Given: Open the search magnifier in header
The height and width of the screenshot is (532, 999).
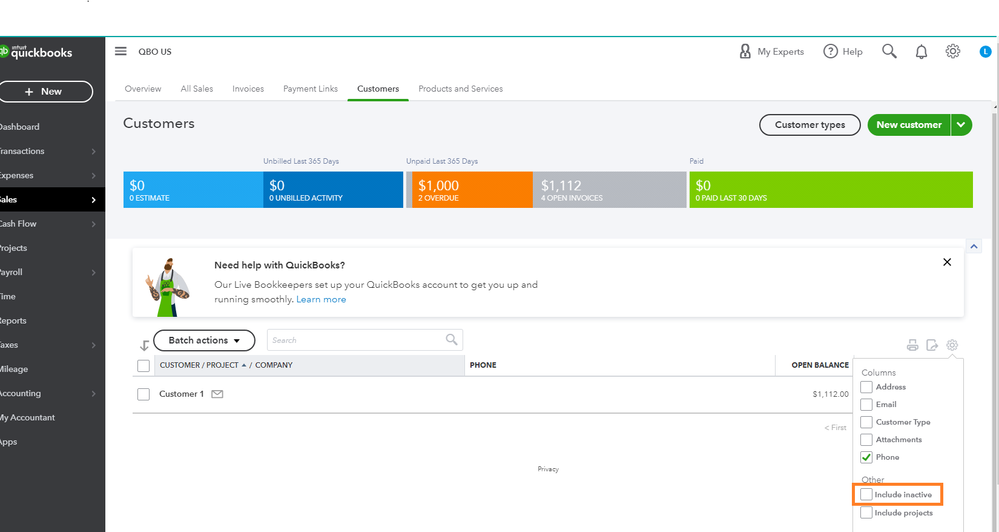Looking at the screenshot, I should pyautogui.click(x=889, y=52).
